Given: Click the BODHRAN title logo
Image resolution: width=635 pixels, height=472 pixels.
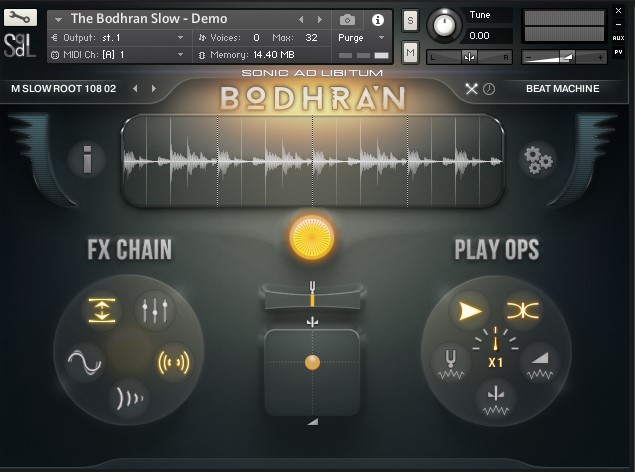Looking at the screenshot, I should coord(312,98).
